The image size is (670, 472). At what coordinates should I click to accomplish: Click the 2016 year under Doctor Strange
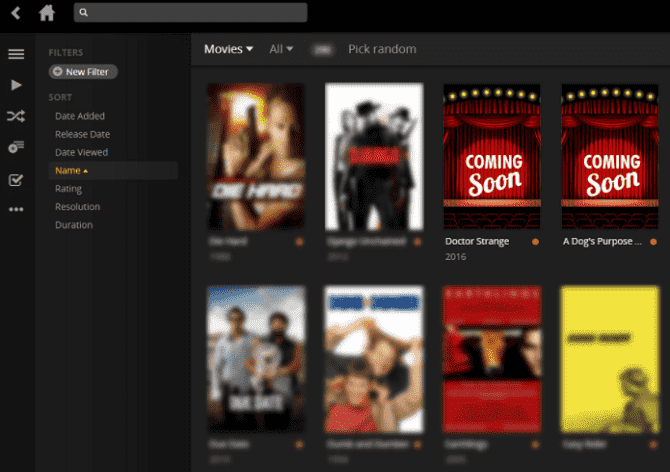[455, 257]
